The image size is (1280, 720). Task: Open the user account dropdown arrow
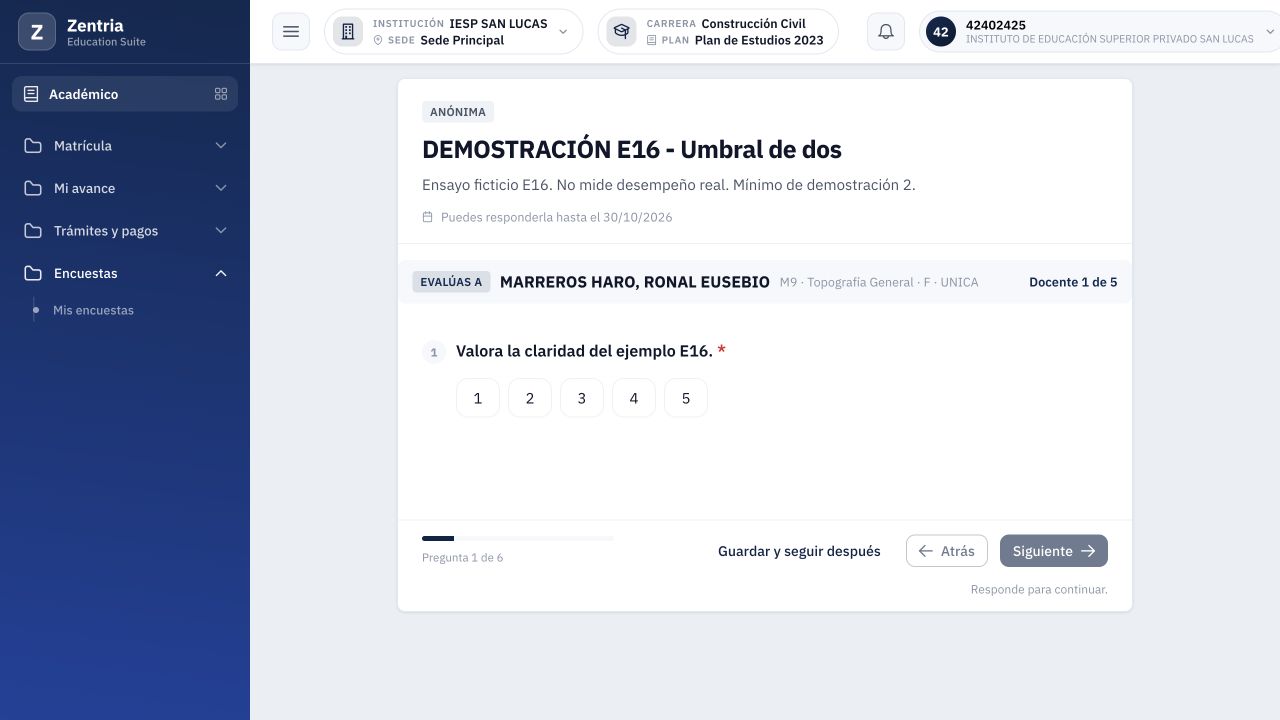point(1271,32)
